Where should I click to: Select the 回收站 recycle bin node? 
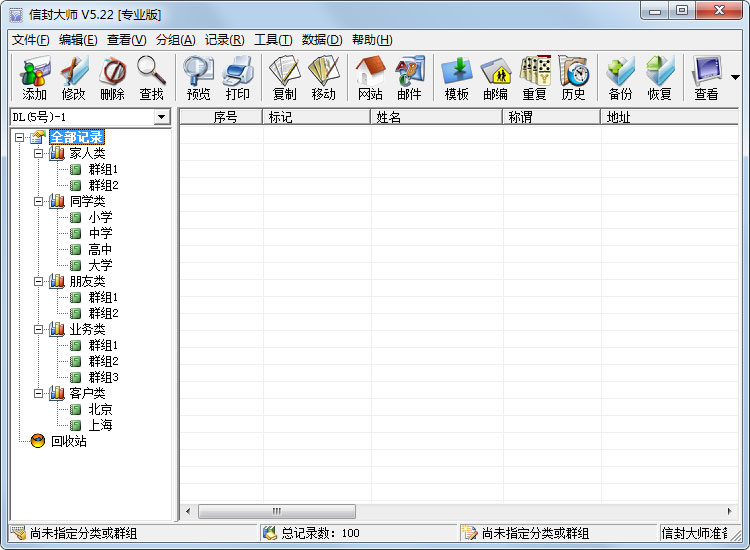coord(68,441)
